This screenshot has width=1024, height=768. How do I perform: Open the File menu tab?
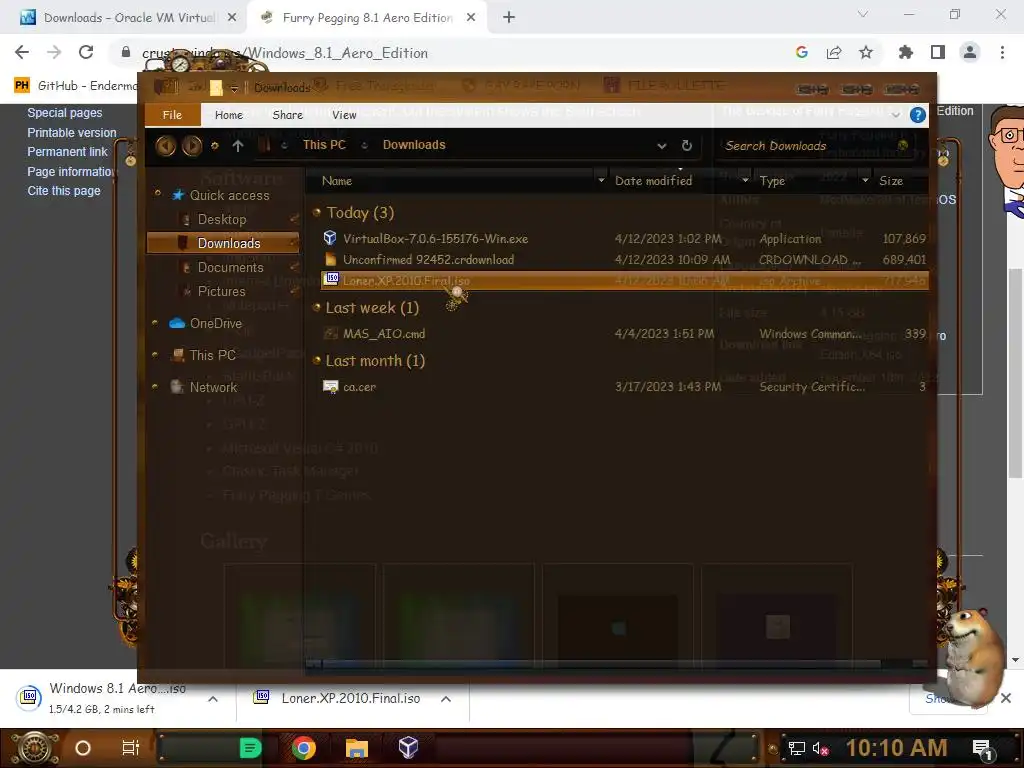[x=172, y=115]
